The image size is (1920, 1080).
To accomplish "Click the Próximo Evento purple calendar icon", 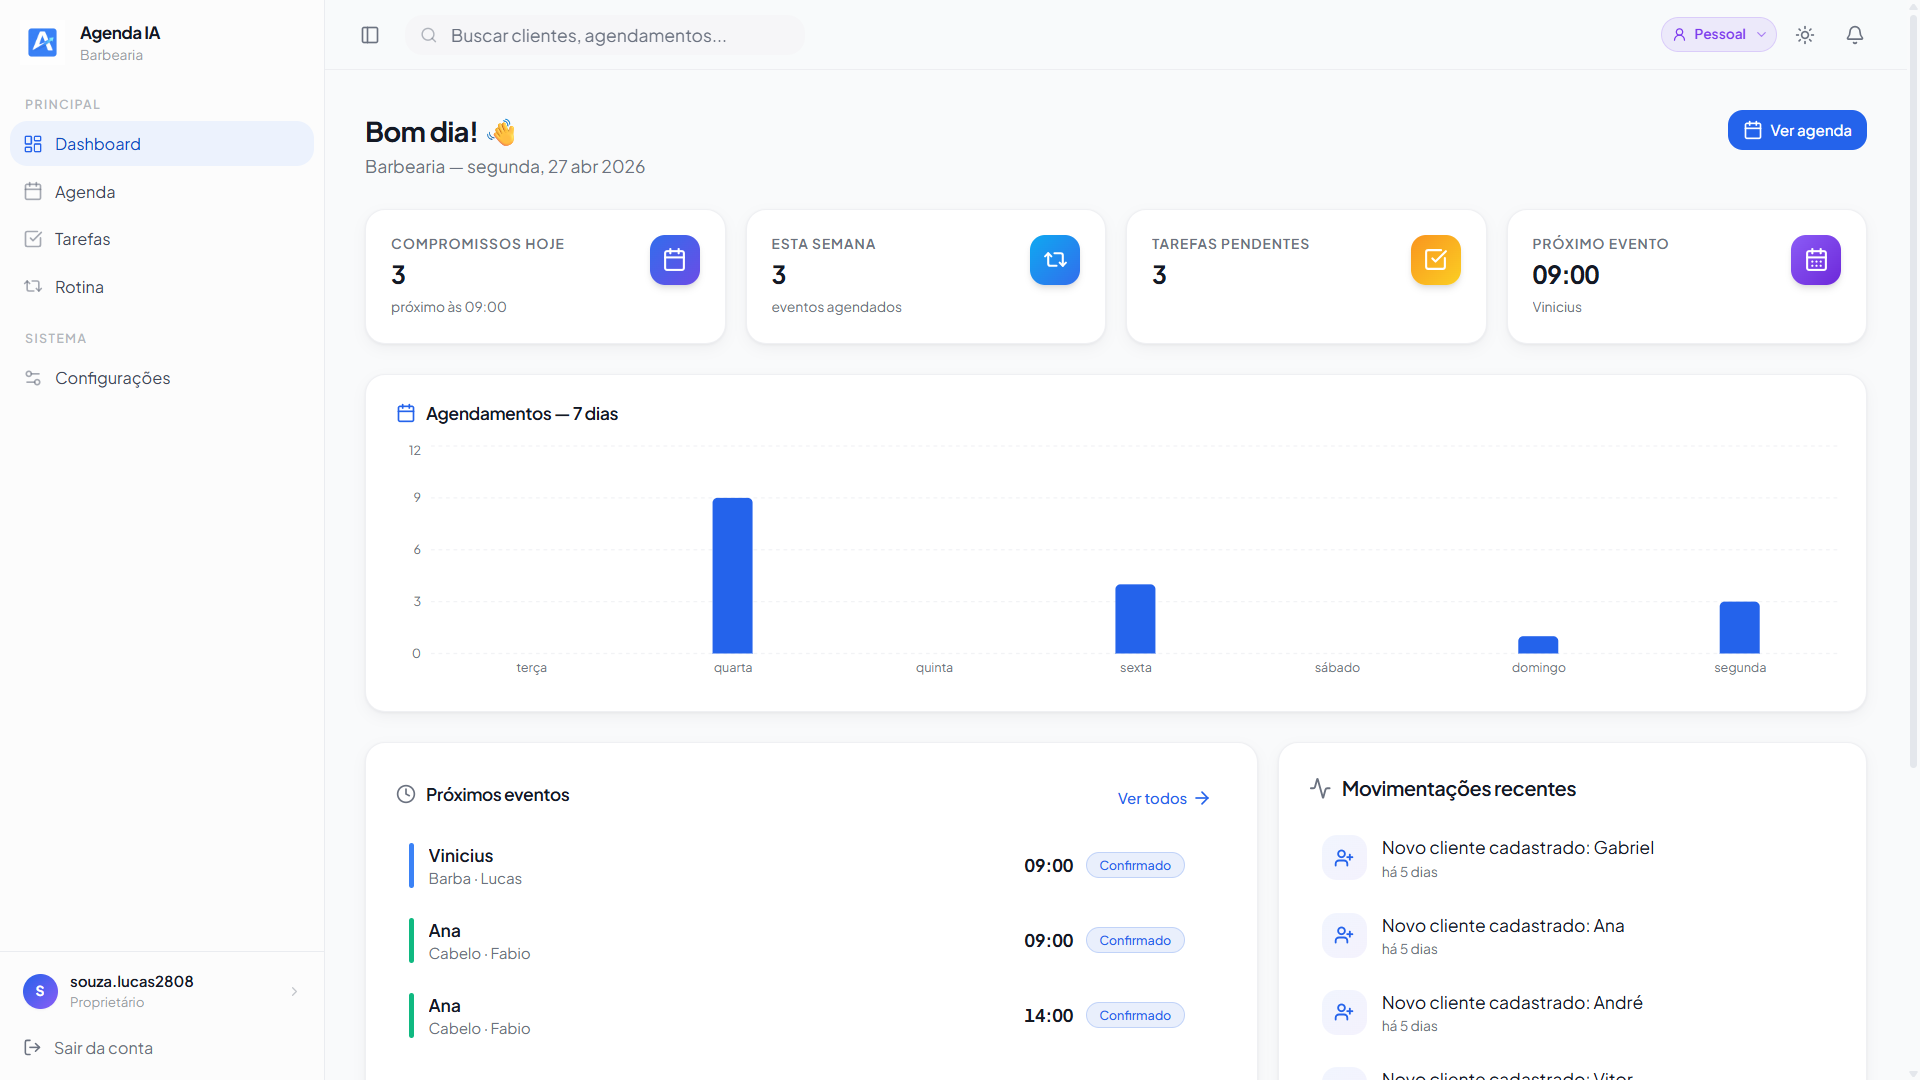I will coord(1816,260).
